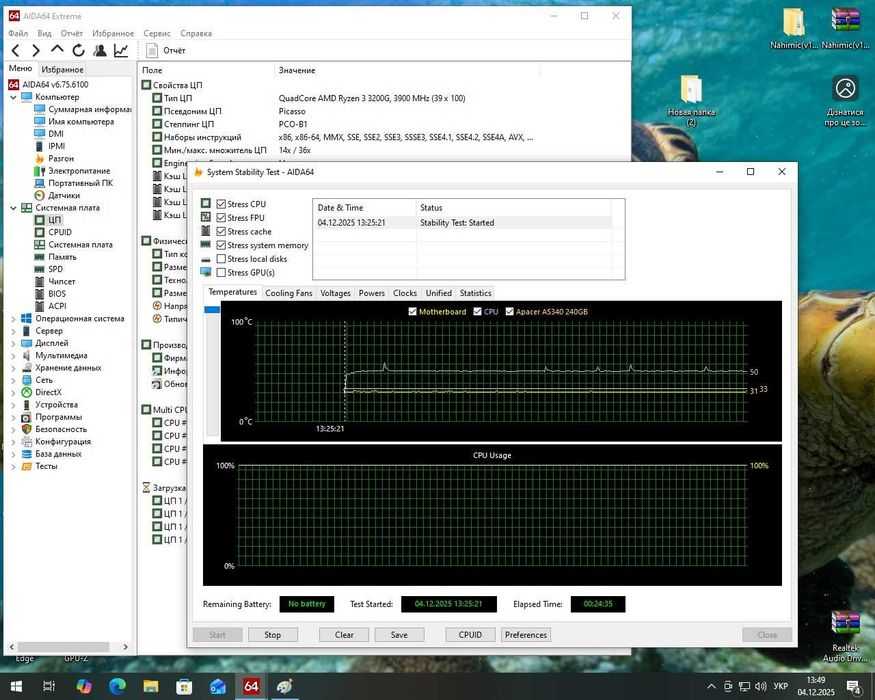Toggle Motherboard temperature graph checkbox

tap(412, 311)
